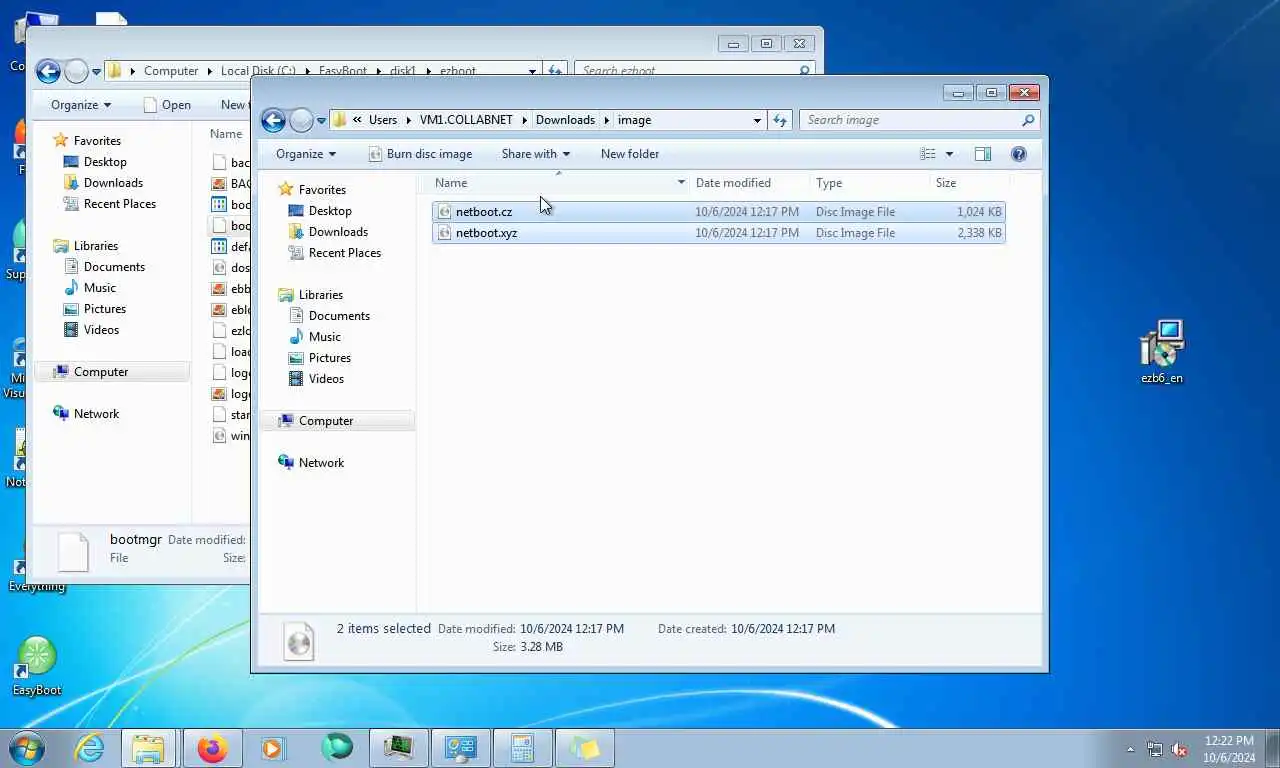Click the muted volume tray icon
Screen dimensions: 1280x768
[x=1179, y=749]
